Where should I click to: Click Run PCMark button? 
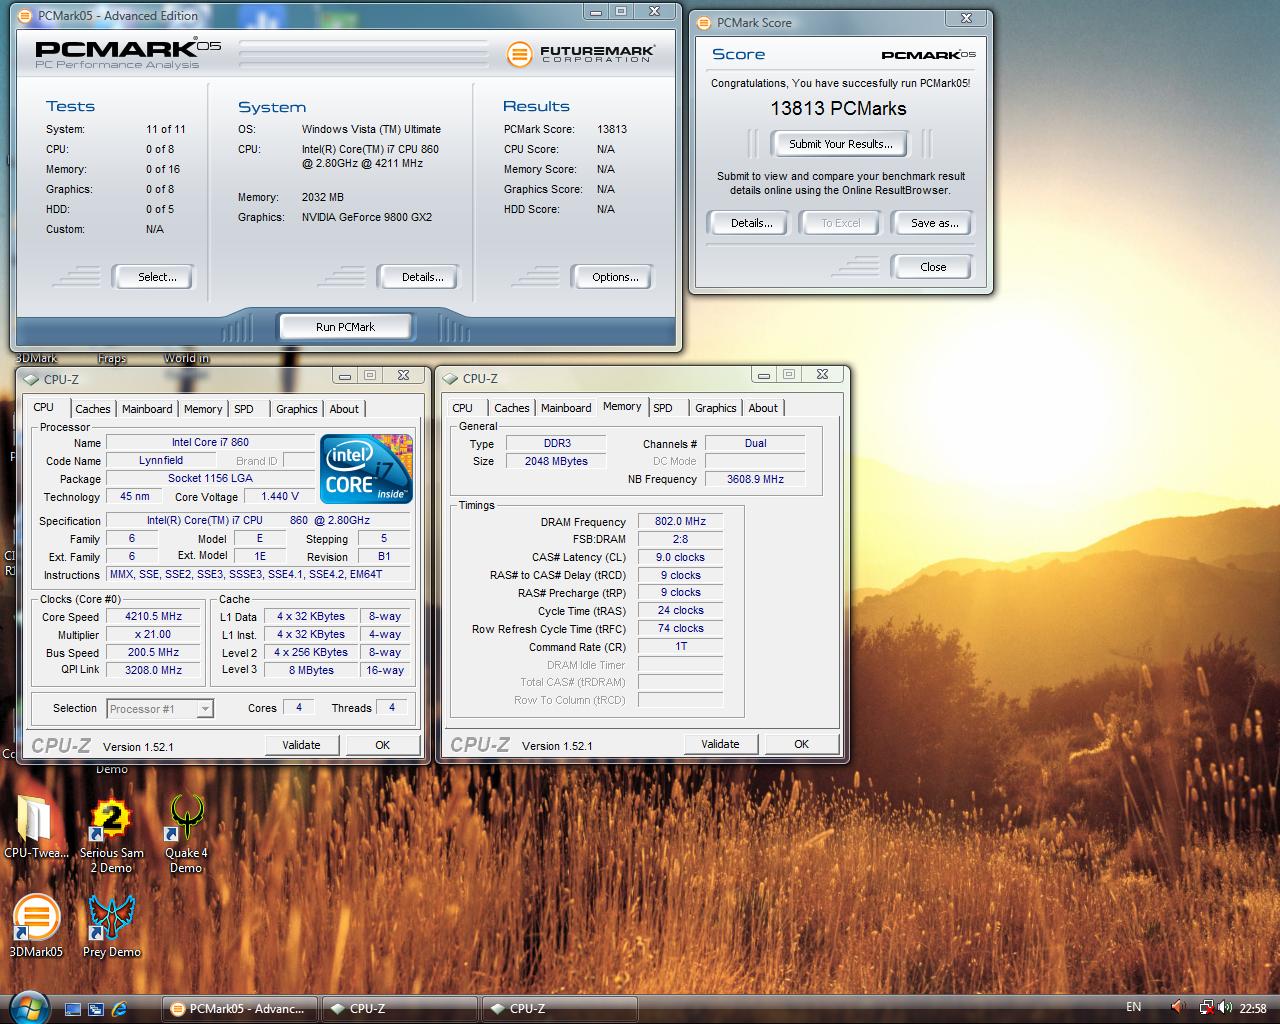[x=345, y=327]
